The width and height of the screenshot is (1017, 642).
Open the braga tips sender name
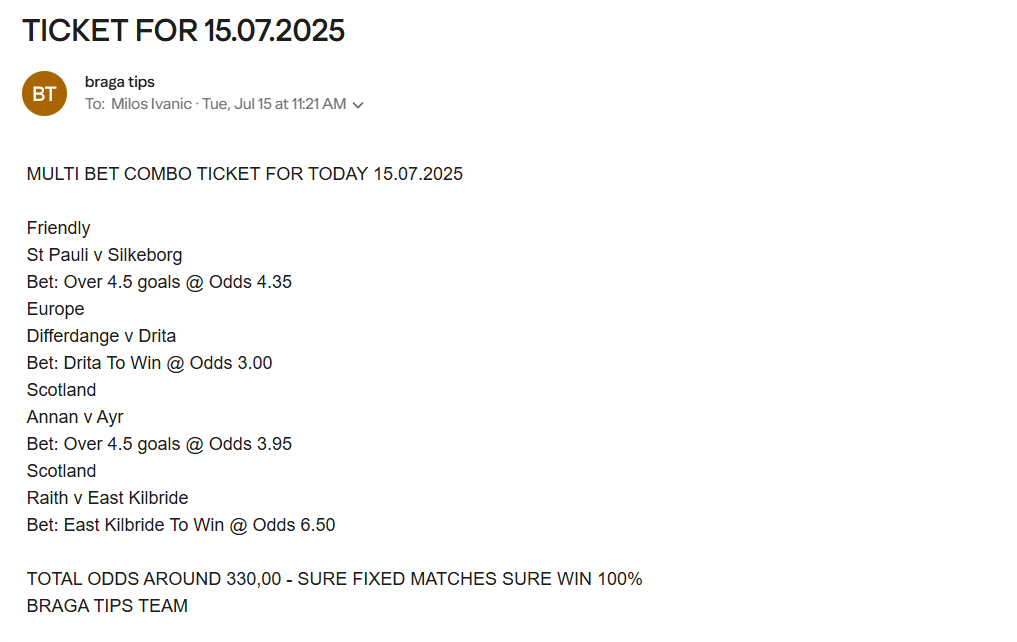pyautogui.click(x=120, y=82)
